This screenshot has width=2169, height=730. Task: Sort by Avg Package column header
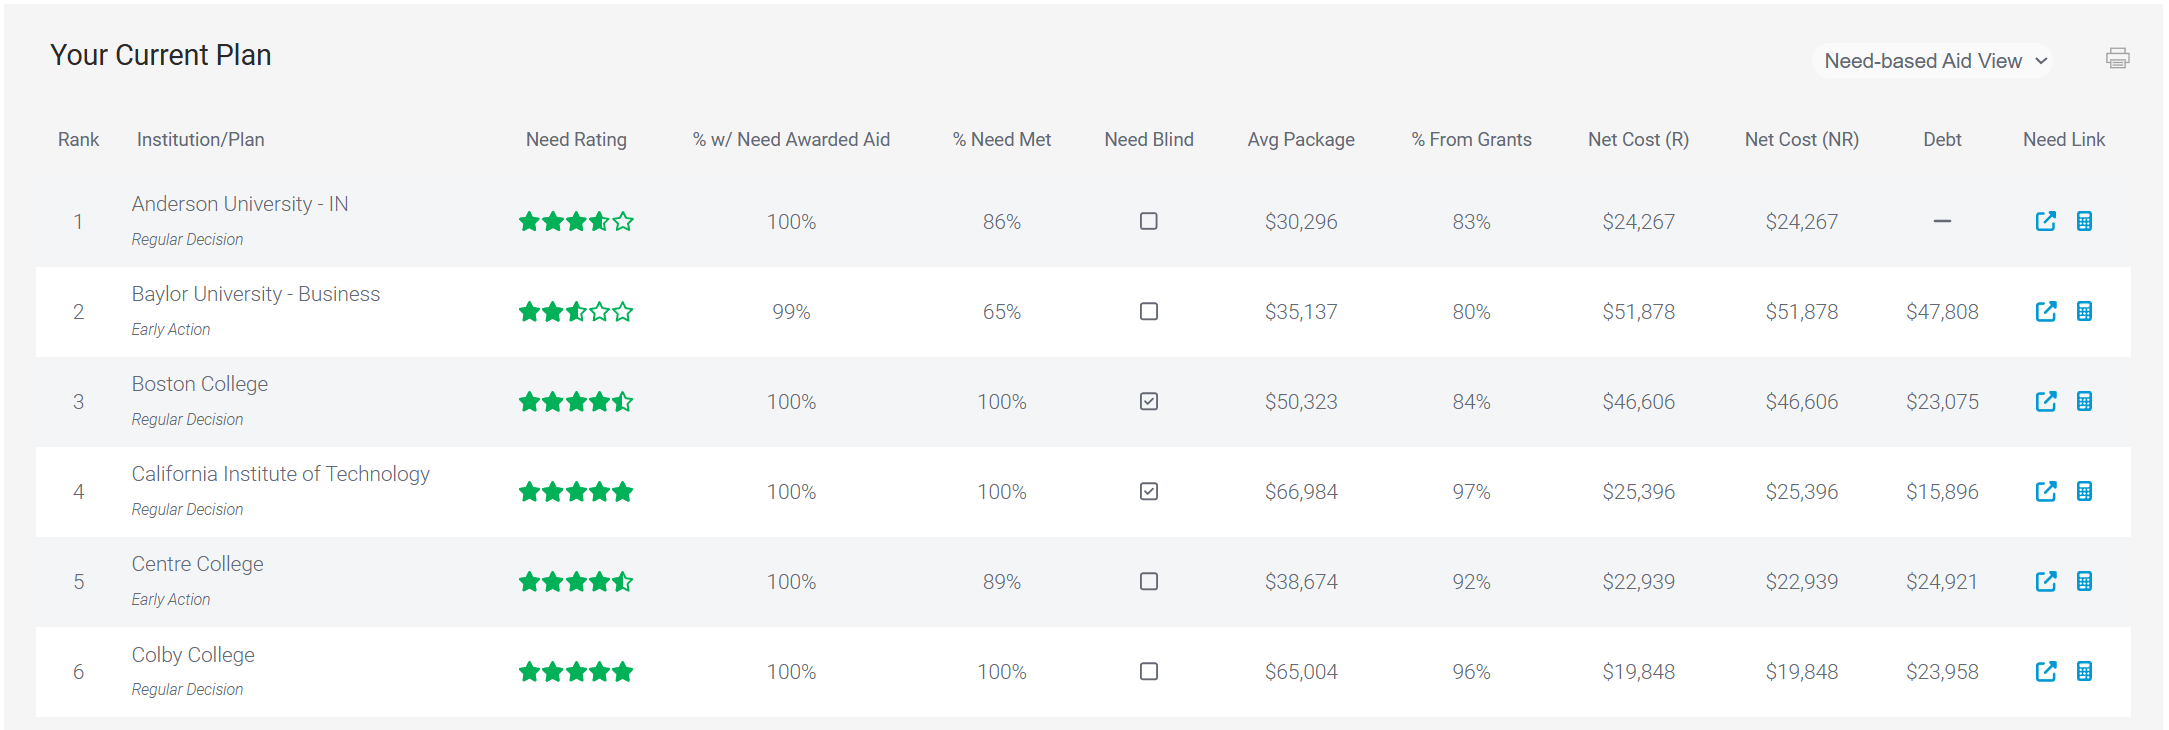pyautogui.click(x=1301, y=140)
